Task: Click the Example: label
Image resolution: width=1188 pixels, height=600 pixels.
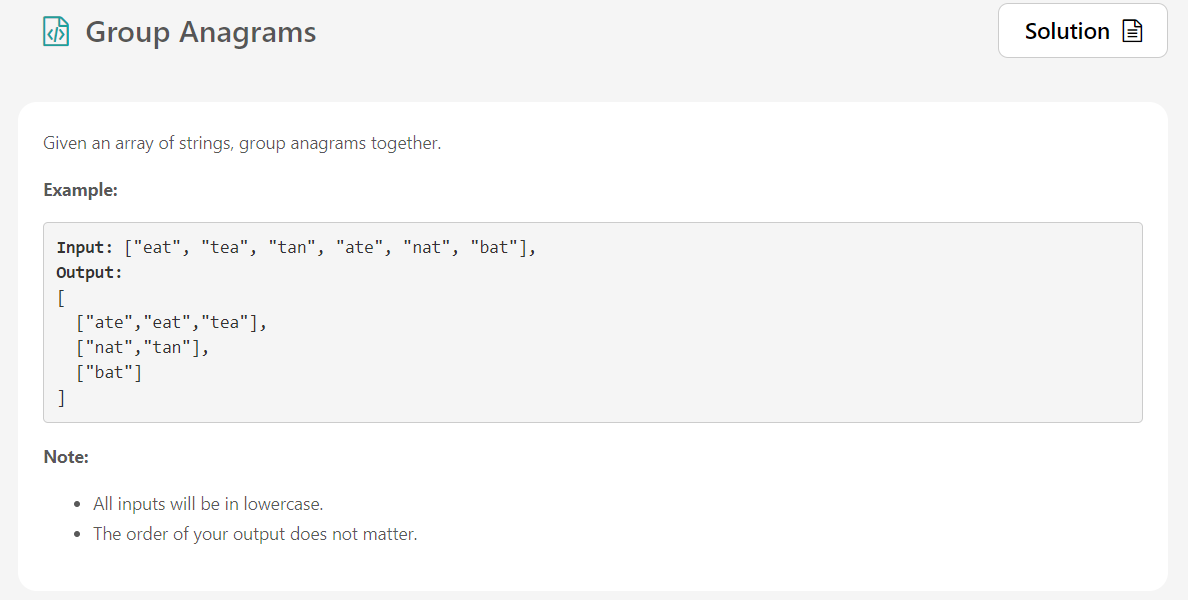Action: pyautogui.click(x=80, y=190)
